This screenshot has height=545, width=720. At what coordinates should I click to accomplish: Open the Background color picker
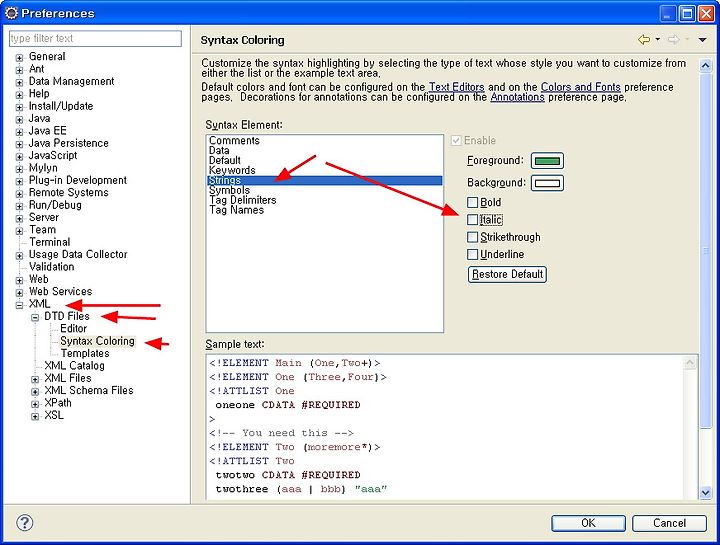pyautogui.click(x=547, y=183)
